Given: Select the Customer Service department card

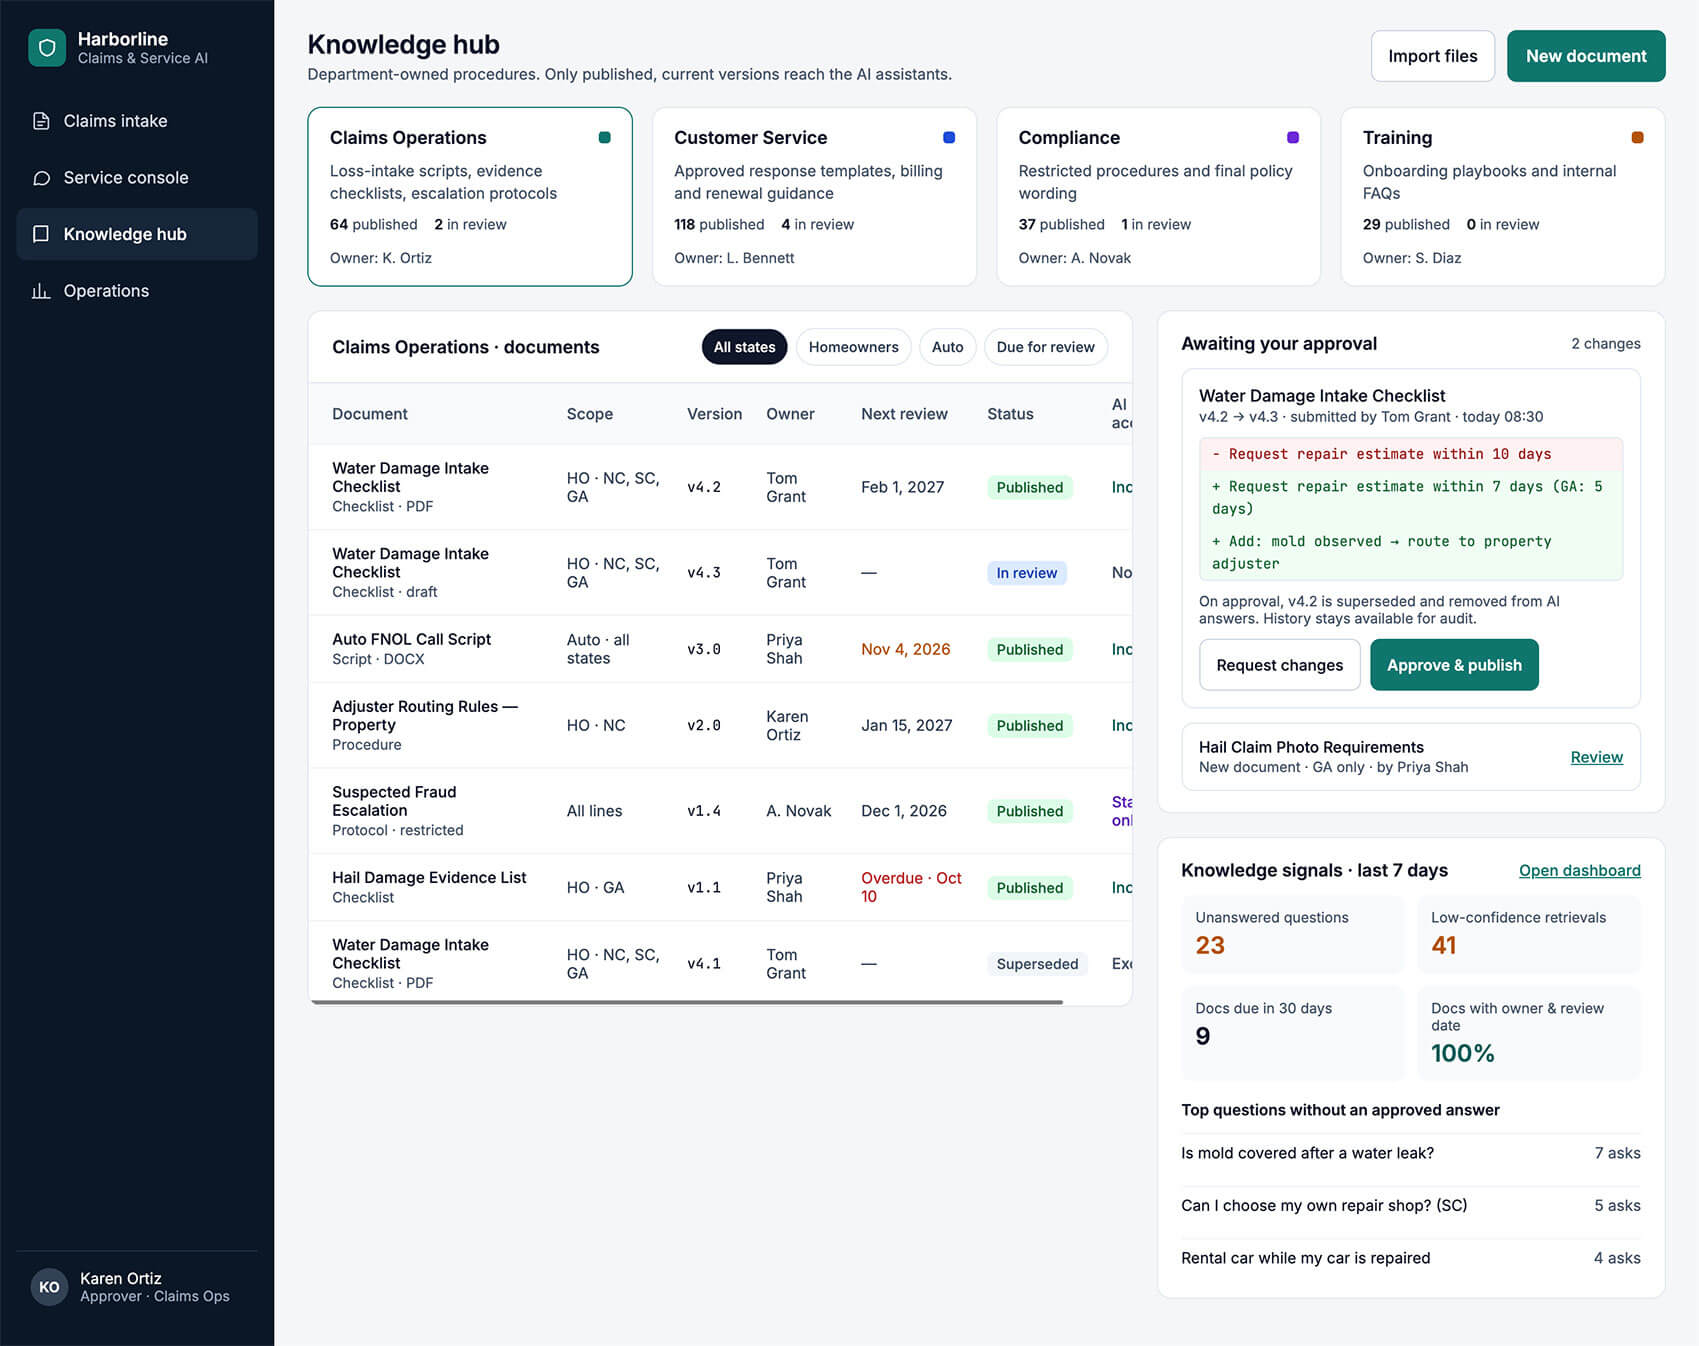Looking at the screenshot, I should pyautogui.click(x=814, y=197).
